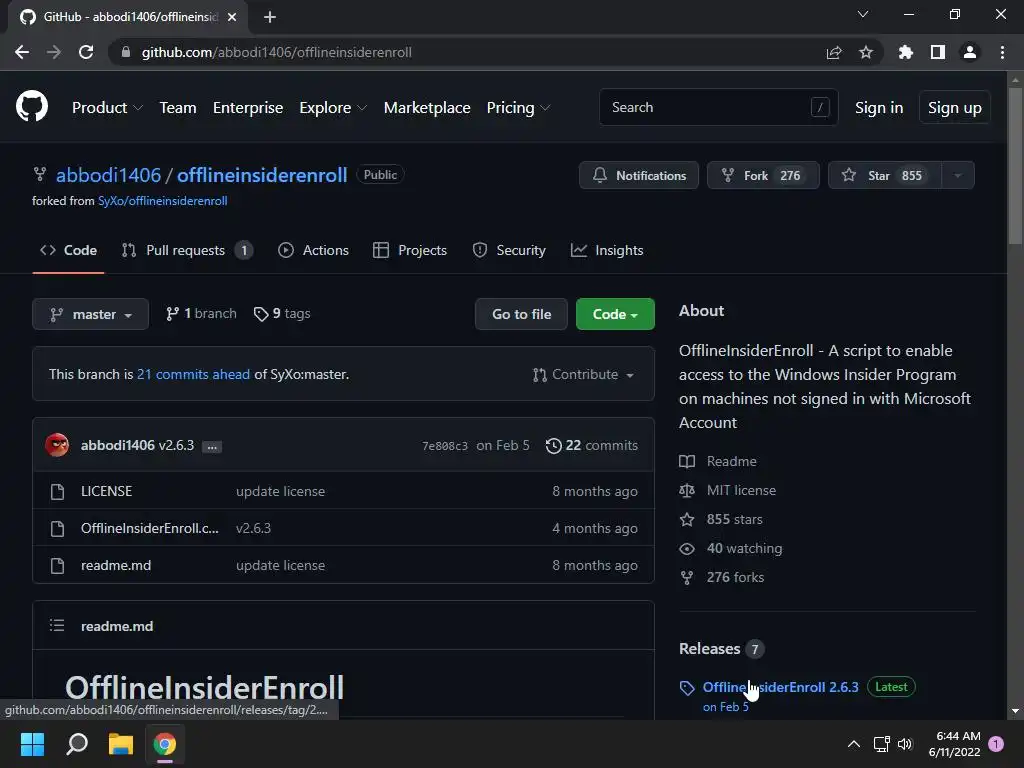1024x768 pixels.
Task: Bookmark this page with the star icon
Action: [x=866, y=52]
